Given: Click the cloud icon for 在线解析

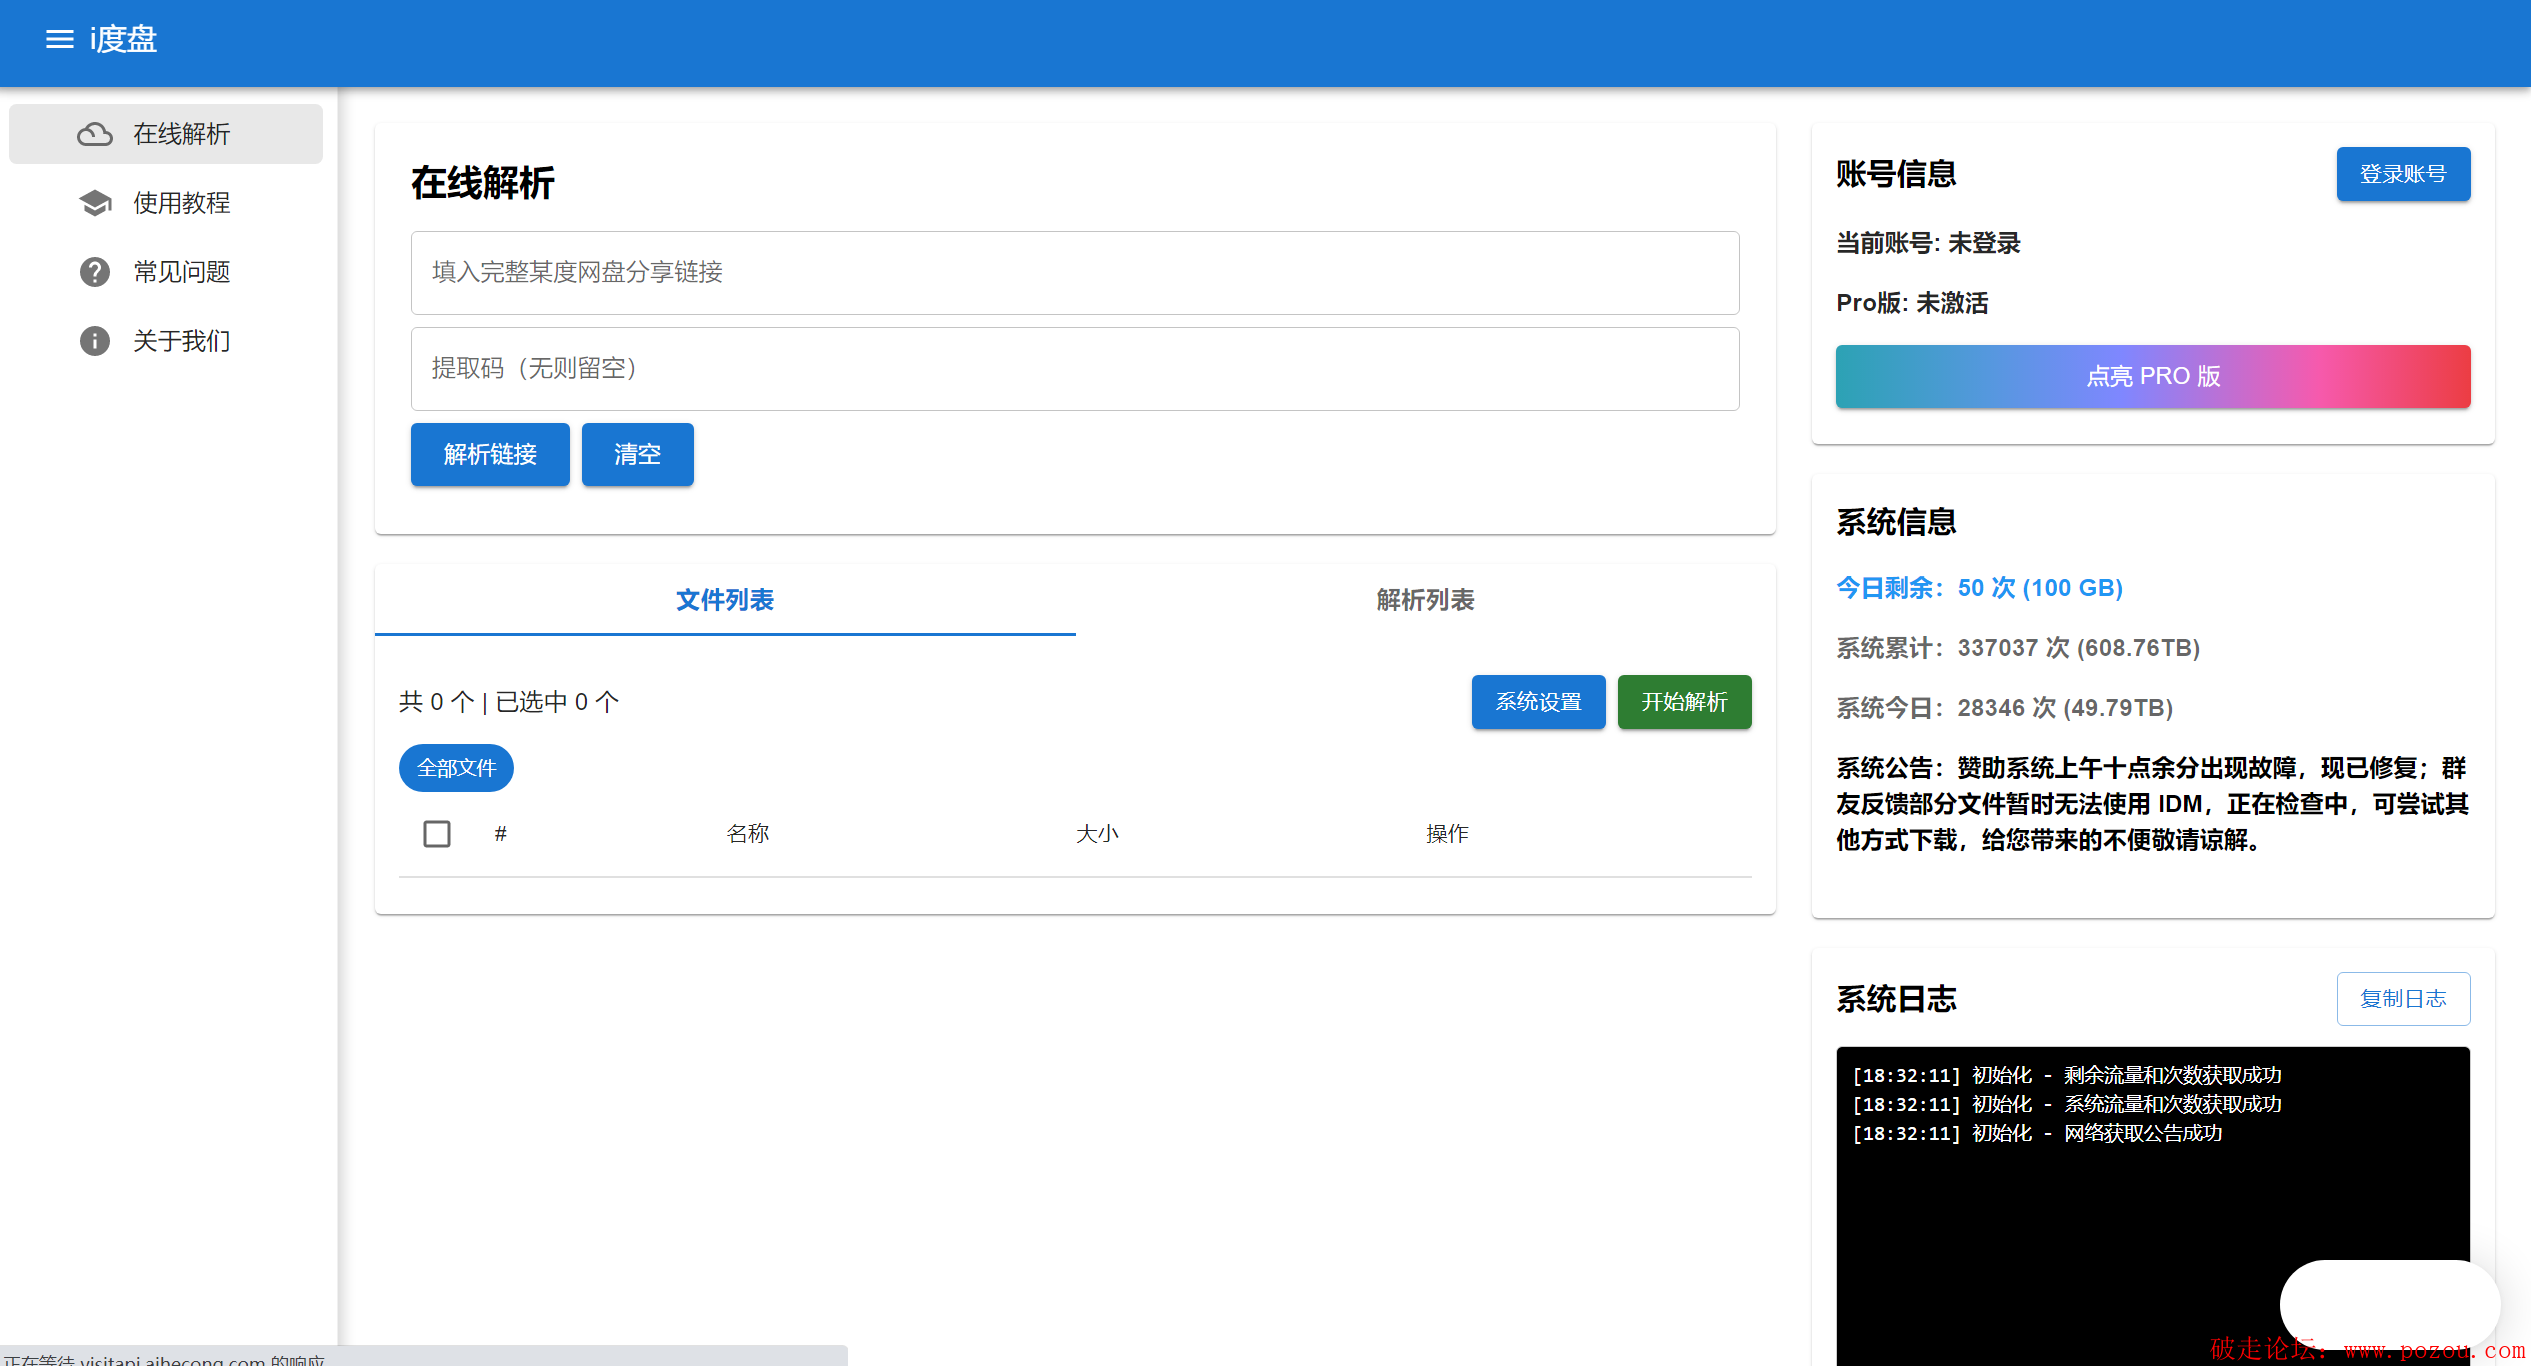Looking at the screenshot, I should 95,134.
